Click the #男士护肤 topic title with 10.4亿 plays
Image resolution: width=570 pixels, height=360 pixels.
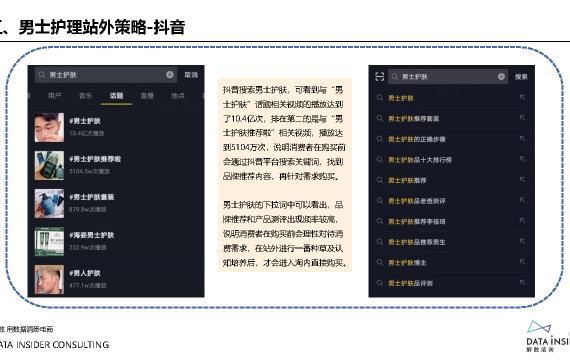[85, 121]
